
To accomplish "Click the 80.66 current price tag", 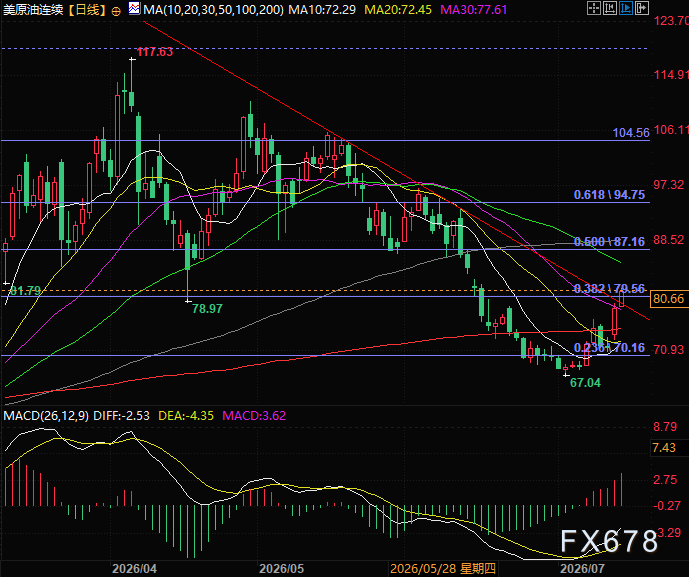I will 669,299.
